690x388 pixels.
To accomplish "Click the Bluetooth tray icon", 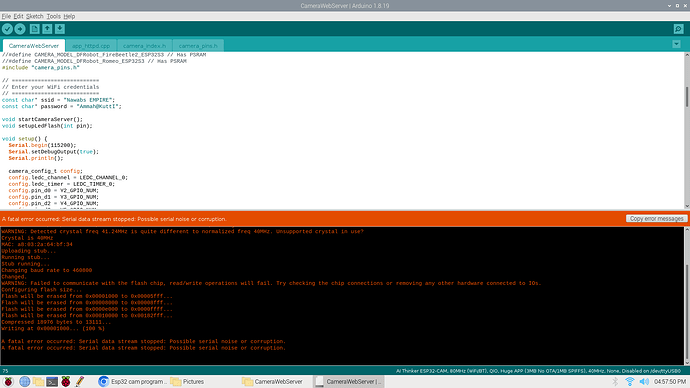I will [x=615, y=381].
